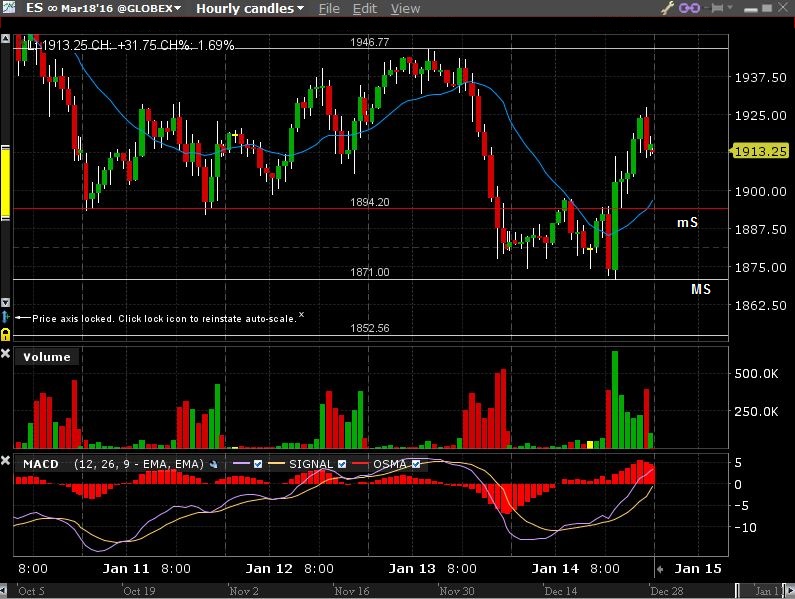795x599 pixels.
Task: Toggle the OSMA histogram checkbox
Action: coord(415,464)
